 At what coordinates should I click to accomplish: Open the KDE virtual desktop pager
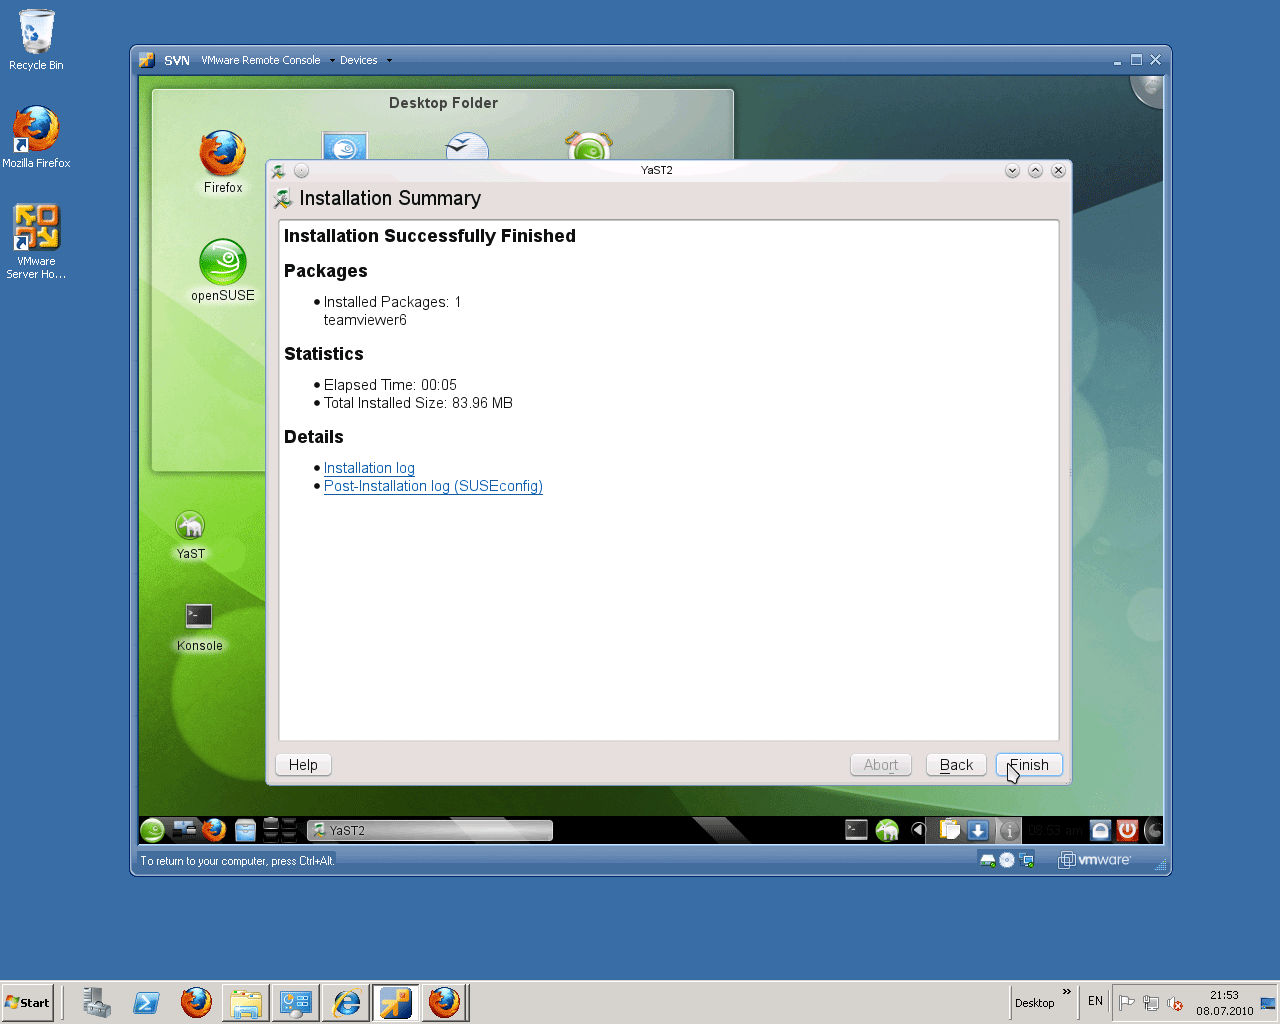280,830
